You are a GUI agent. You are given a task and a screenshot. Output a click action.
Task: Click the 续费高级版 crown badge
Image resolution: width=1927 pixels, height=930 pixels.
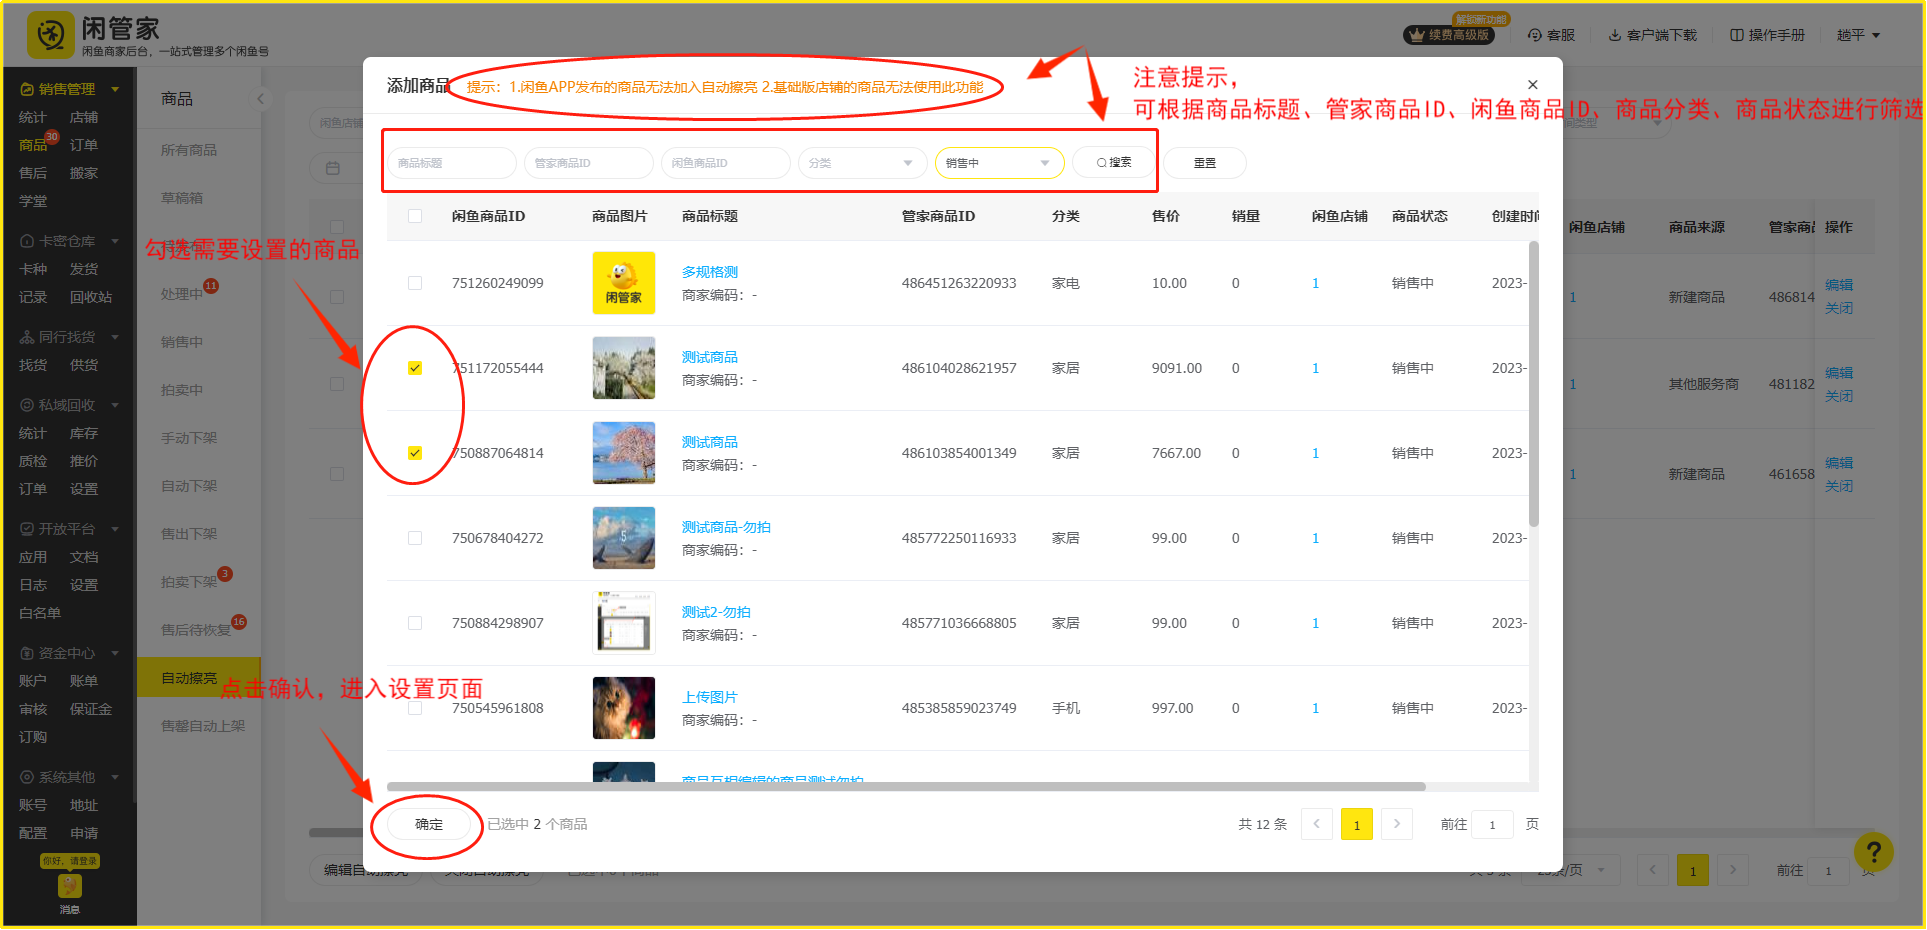(x=1449, y=35)
